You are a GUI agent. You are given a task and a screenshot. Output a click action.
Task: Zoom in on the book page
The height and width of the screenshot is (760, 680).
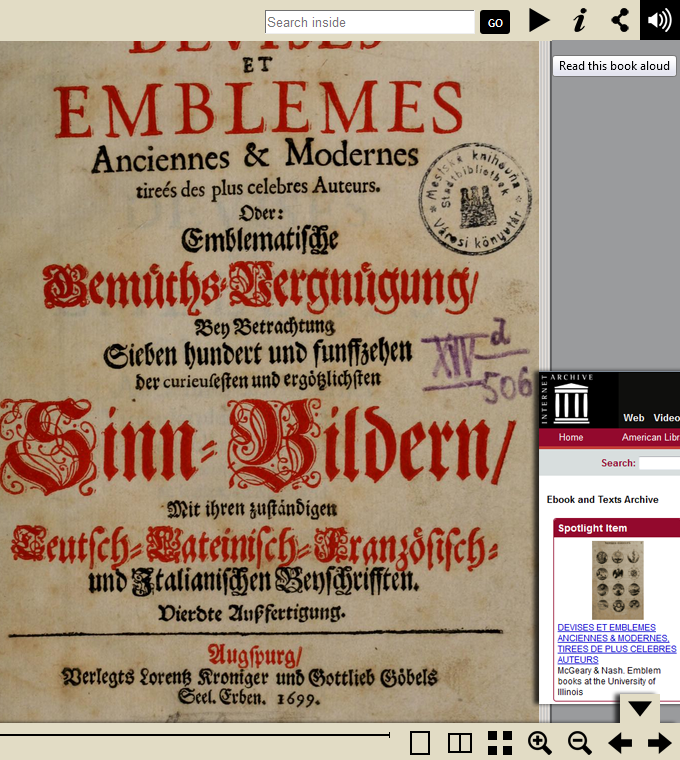[x=540, y=743]
